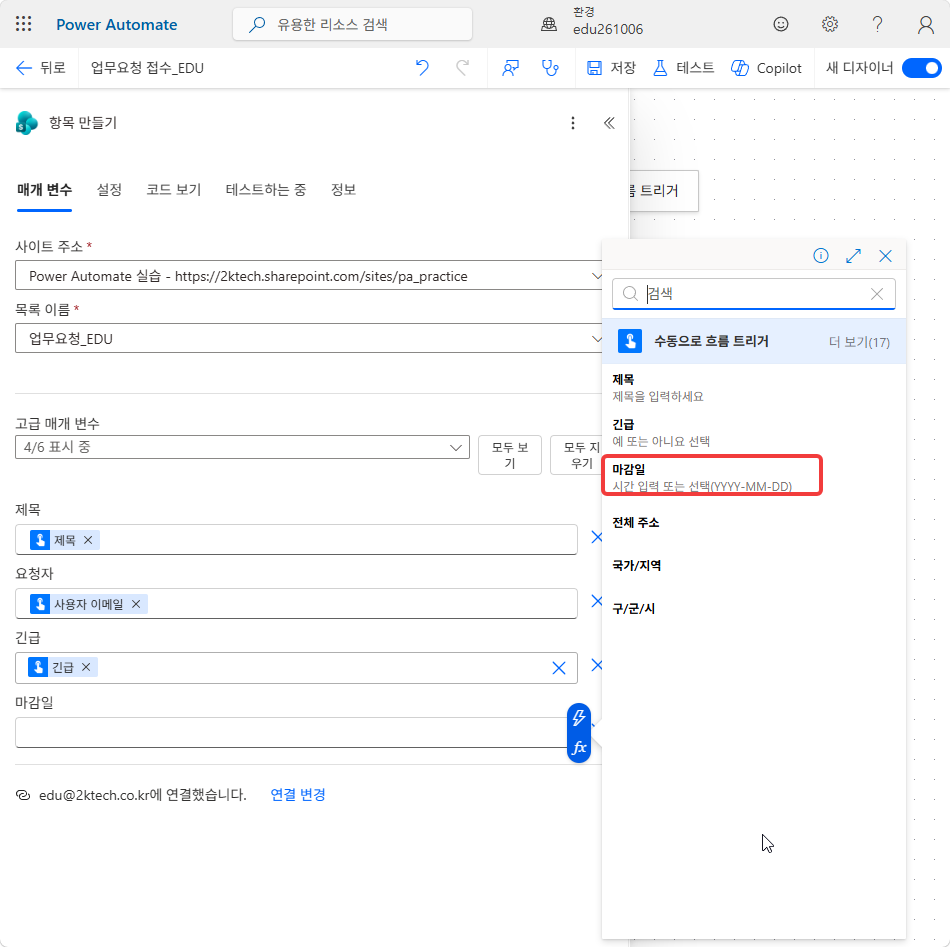This screenshot has height=947, width=950.
Task: Click the info icon in dynamic content popup
Action: point(820,256)
